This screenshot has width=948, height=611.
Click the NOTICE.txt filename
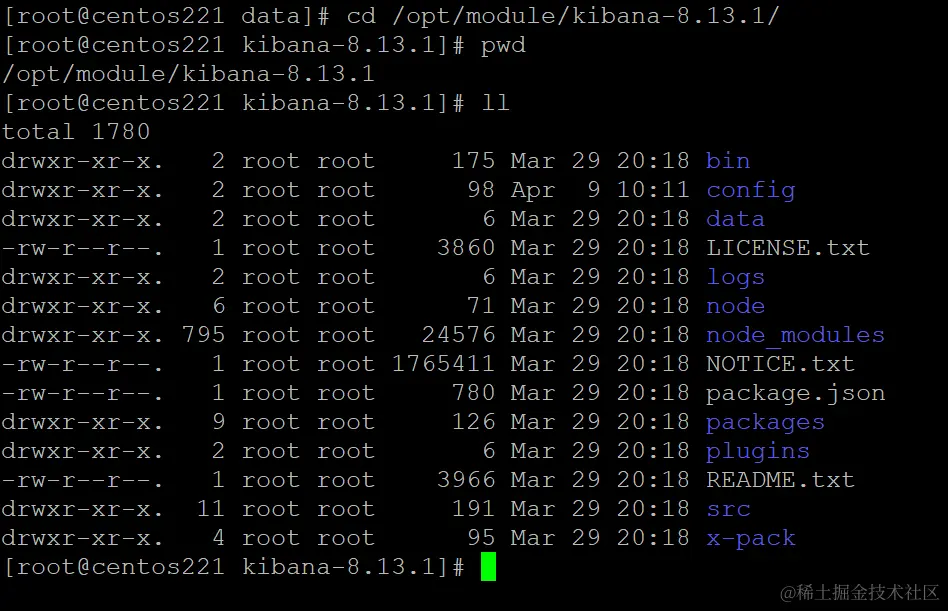(x=780, y=364)
